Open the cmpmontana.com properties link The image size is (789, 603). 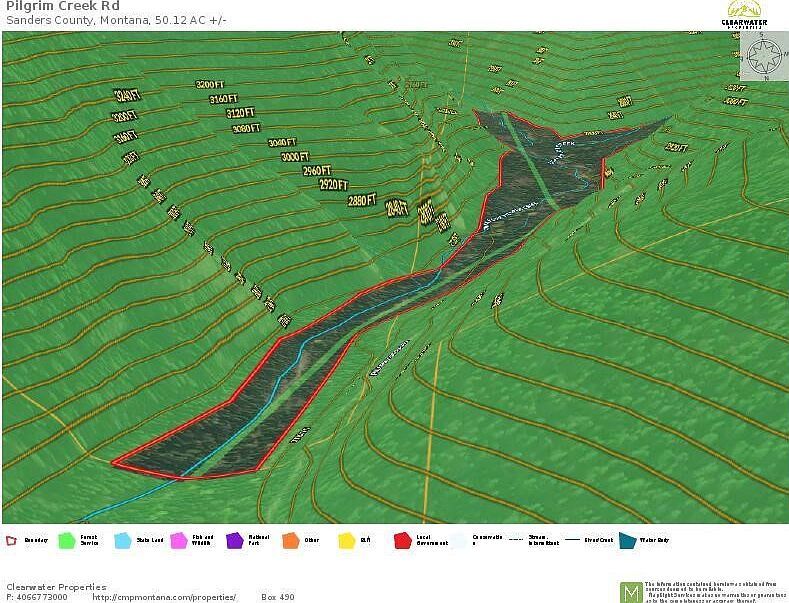point(164,597)
